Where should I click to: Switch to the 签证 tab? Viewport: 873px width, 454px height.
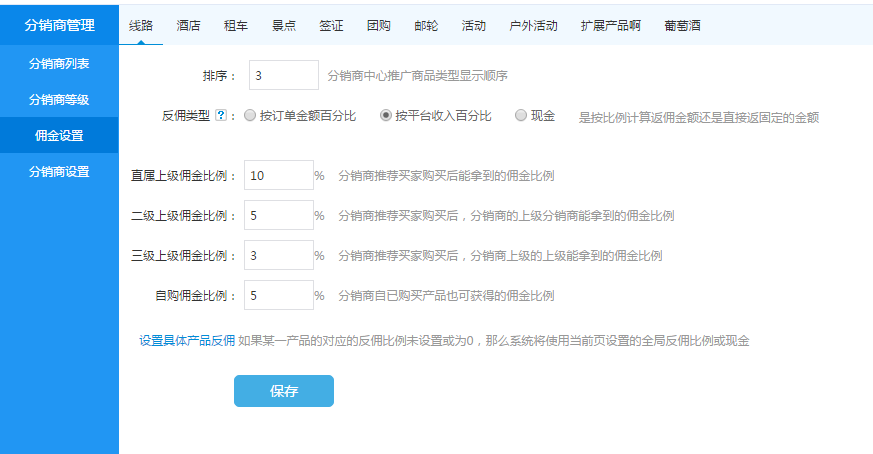[x=331, y=25]
